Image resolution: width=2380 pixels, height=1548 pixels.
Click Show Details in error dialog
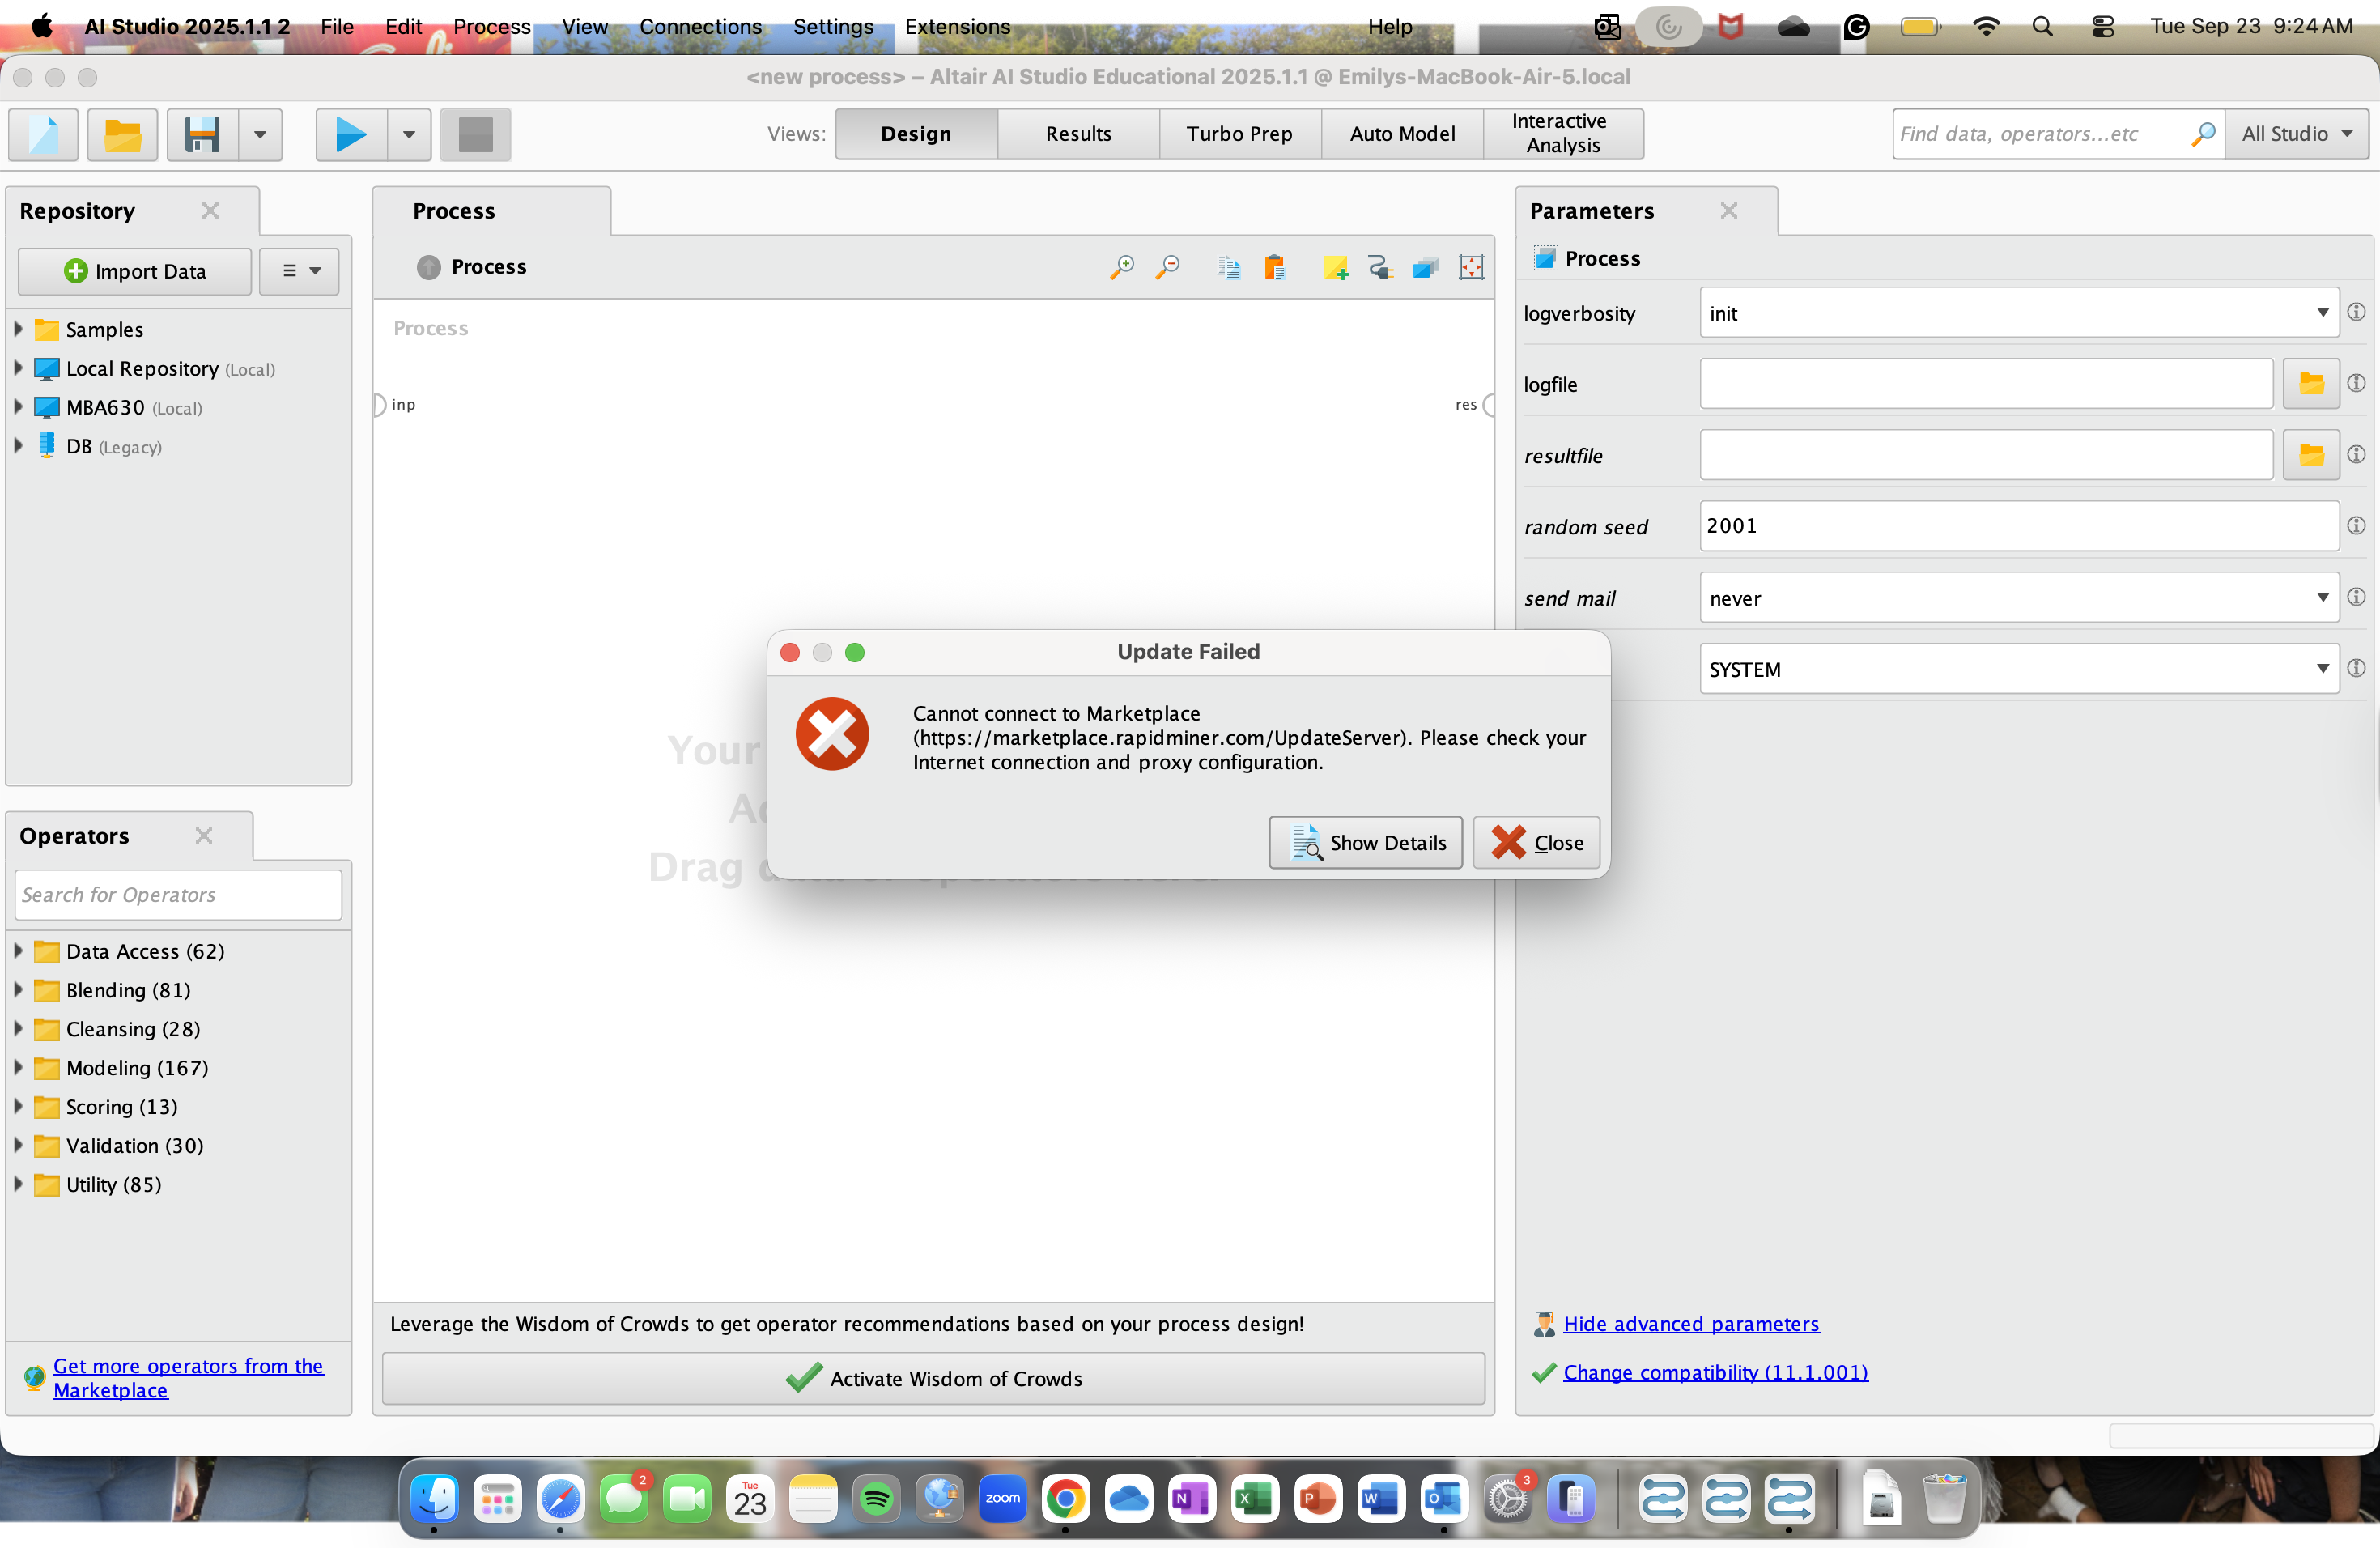[x=1365, y=842]
